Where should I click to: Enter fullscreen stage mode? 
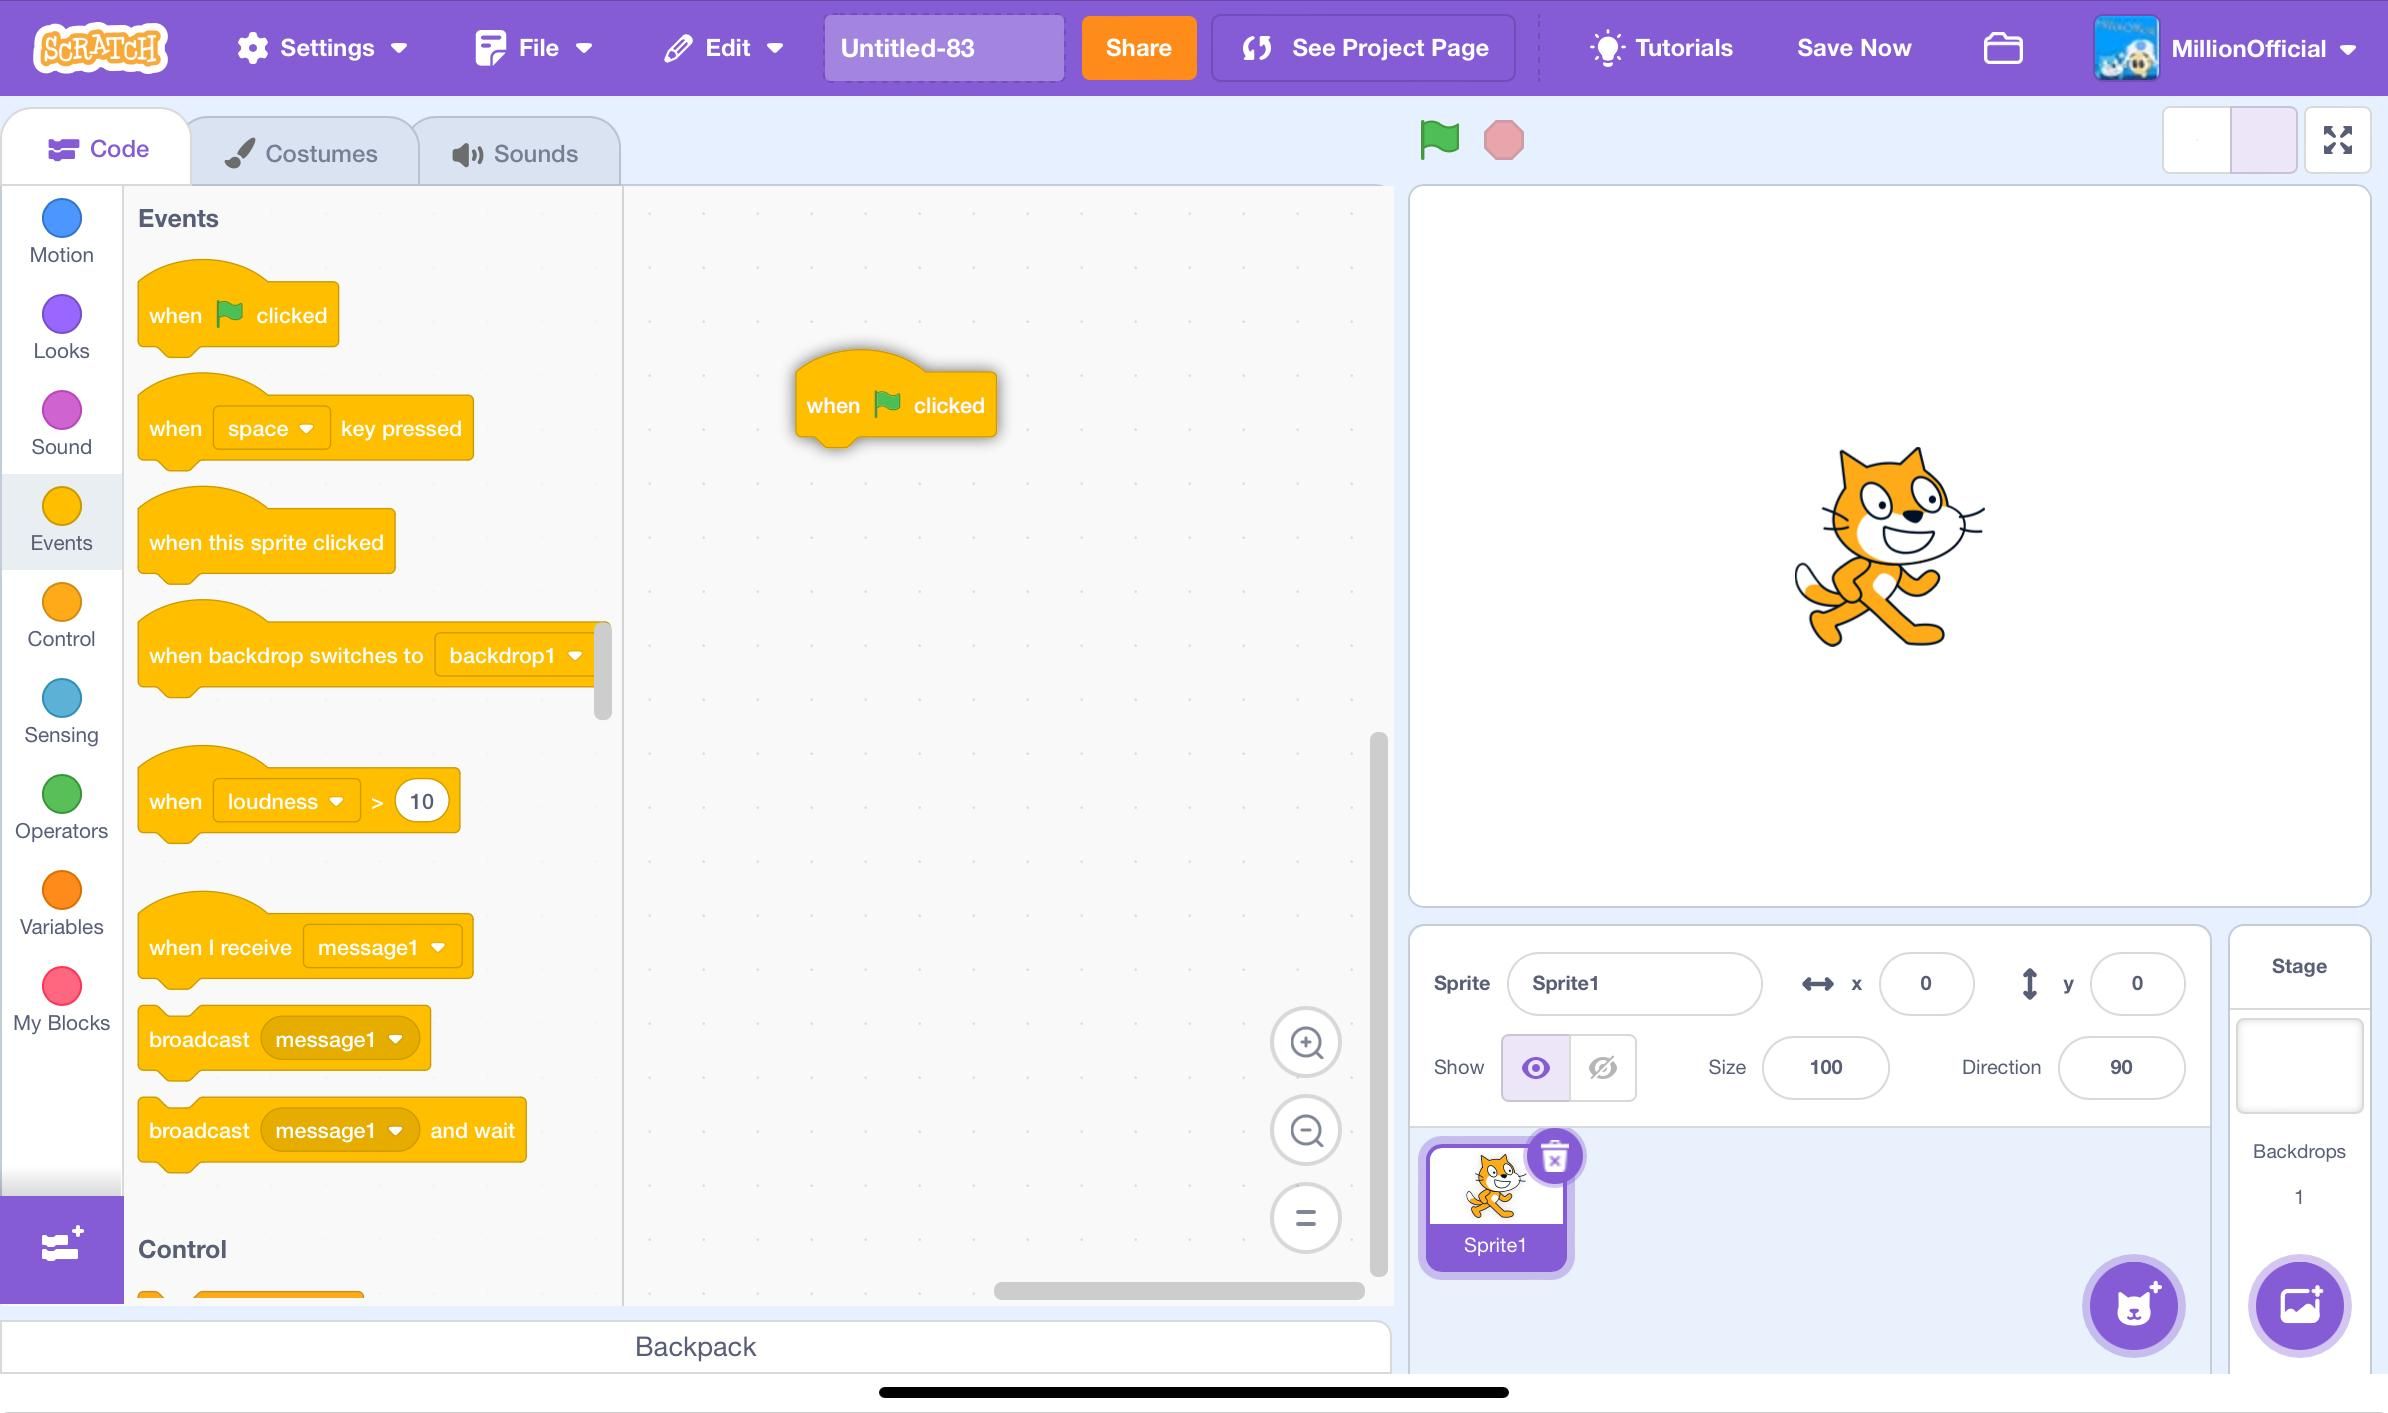[2338, 140]
